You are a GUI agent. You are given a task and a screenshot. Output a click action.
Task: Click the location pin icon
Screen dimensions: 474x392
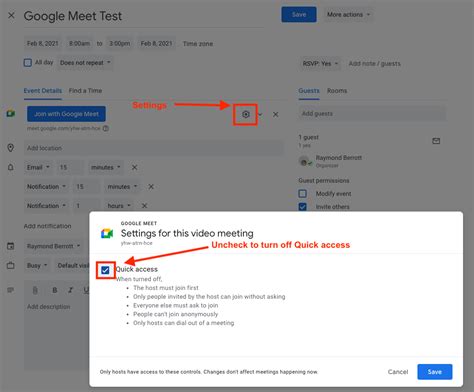pos(11,148)
